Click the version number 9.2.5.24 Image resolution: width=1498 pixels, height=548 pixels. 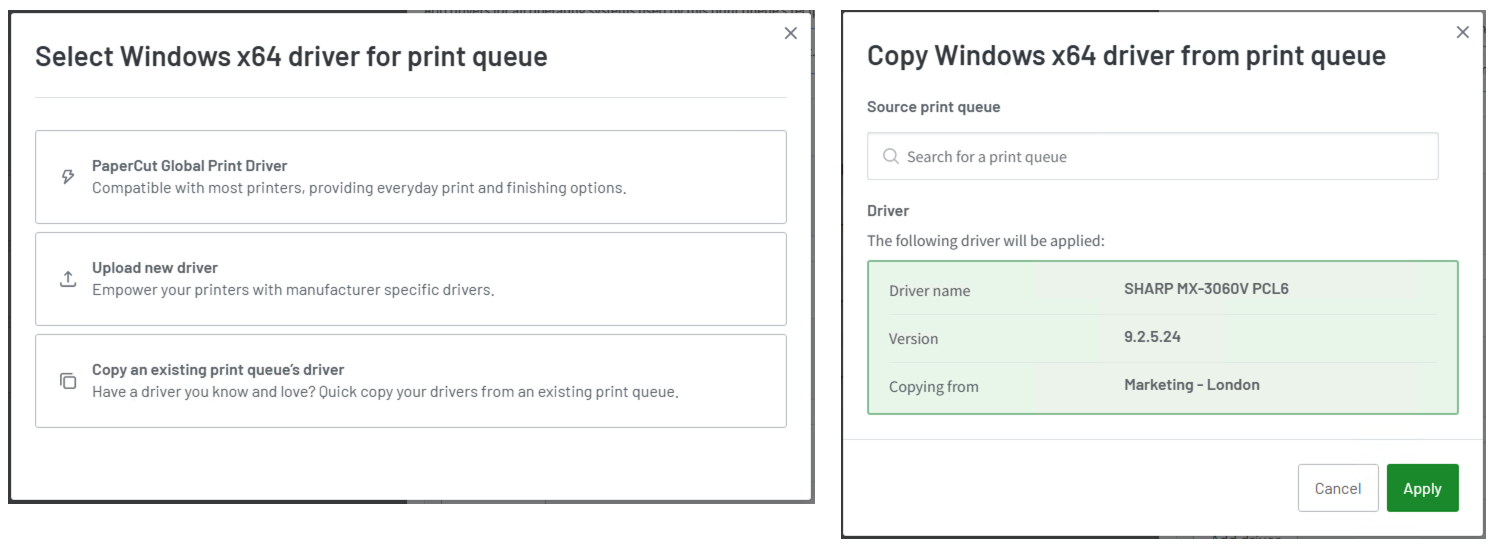tap(1152, 337)
